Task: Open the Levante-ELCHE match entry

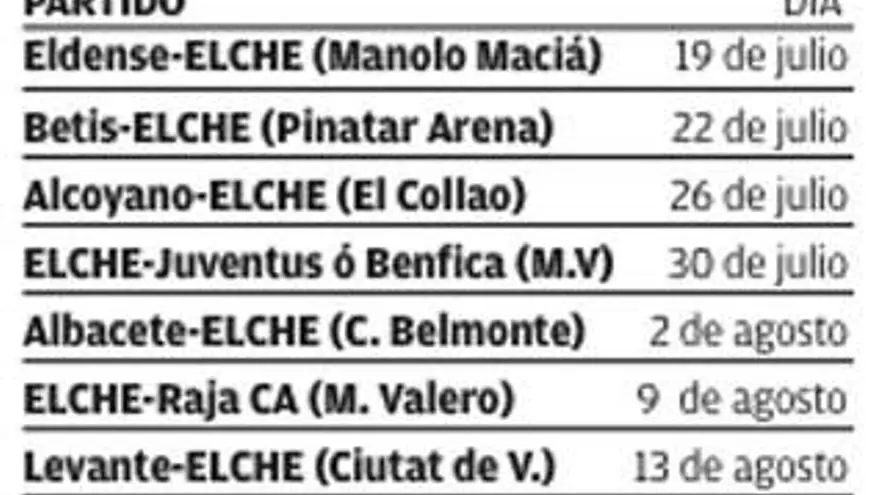Action: (161, 467)
